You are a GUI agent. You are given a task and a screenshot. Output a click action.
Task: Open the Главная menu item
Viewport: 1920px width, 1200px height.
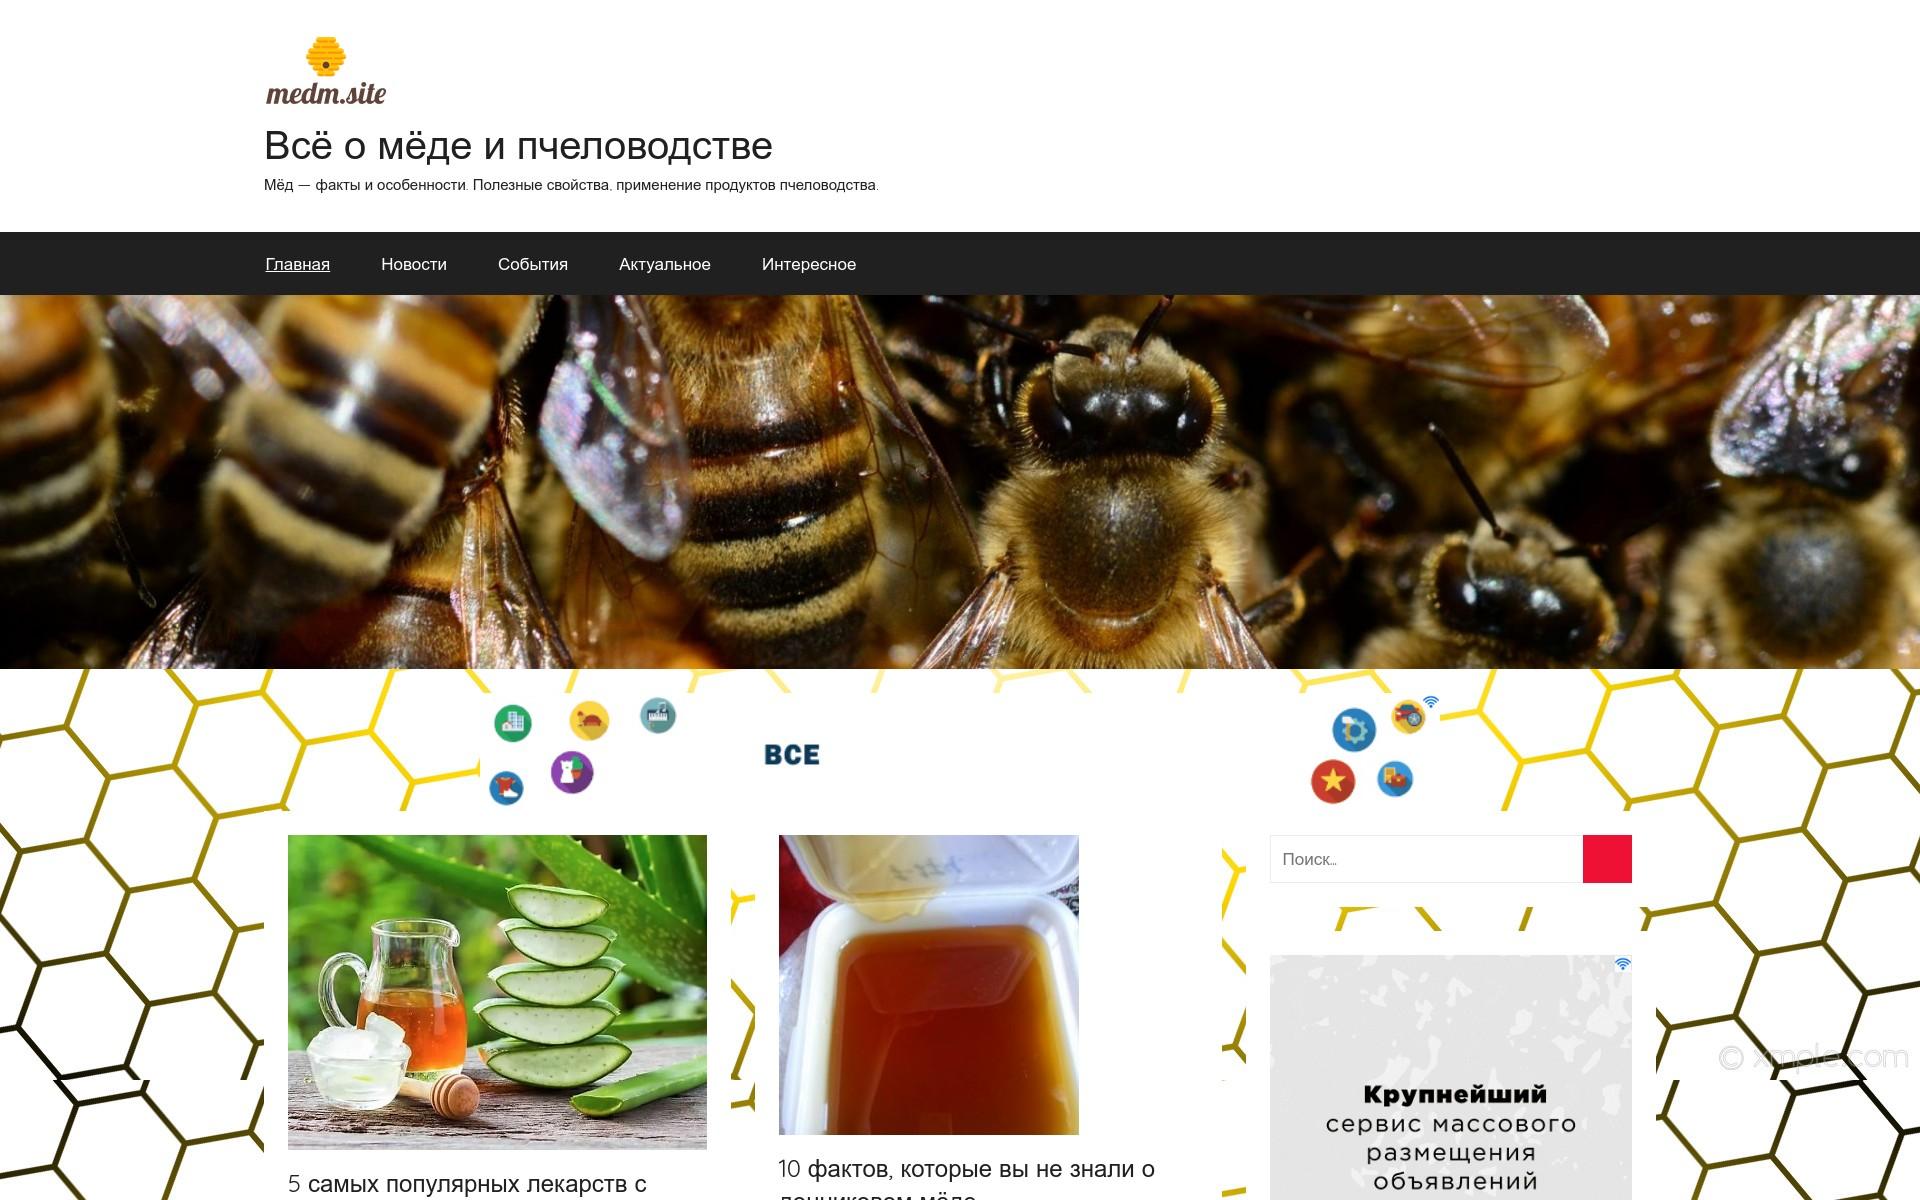click(x=298, y=264)
